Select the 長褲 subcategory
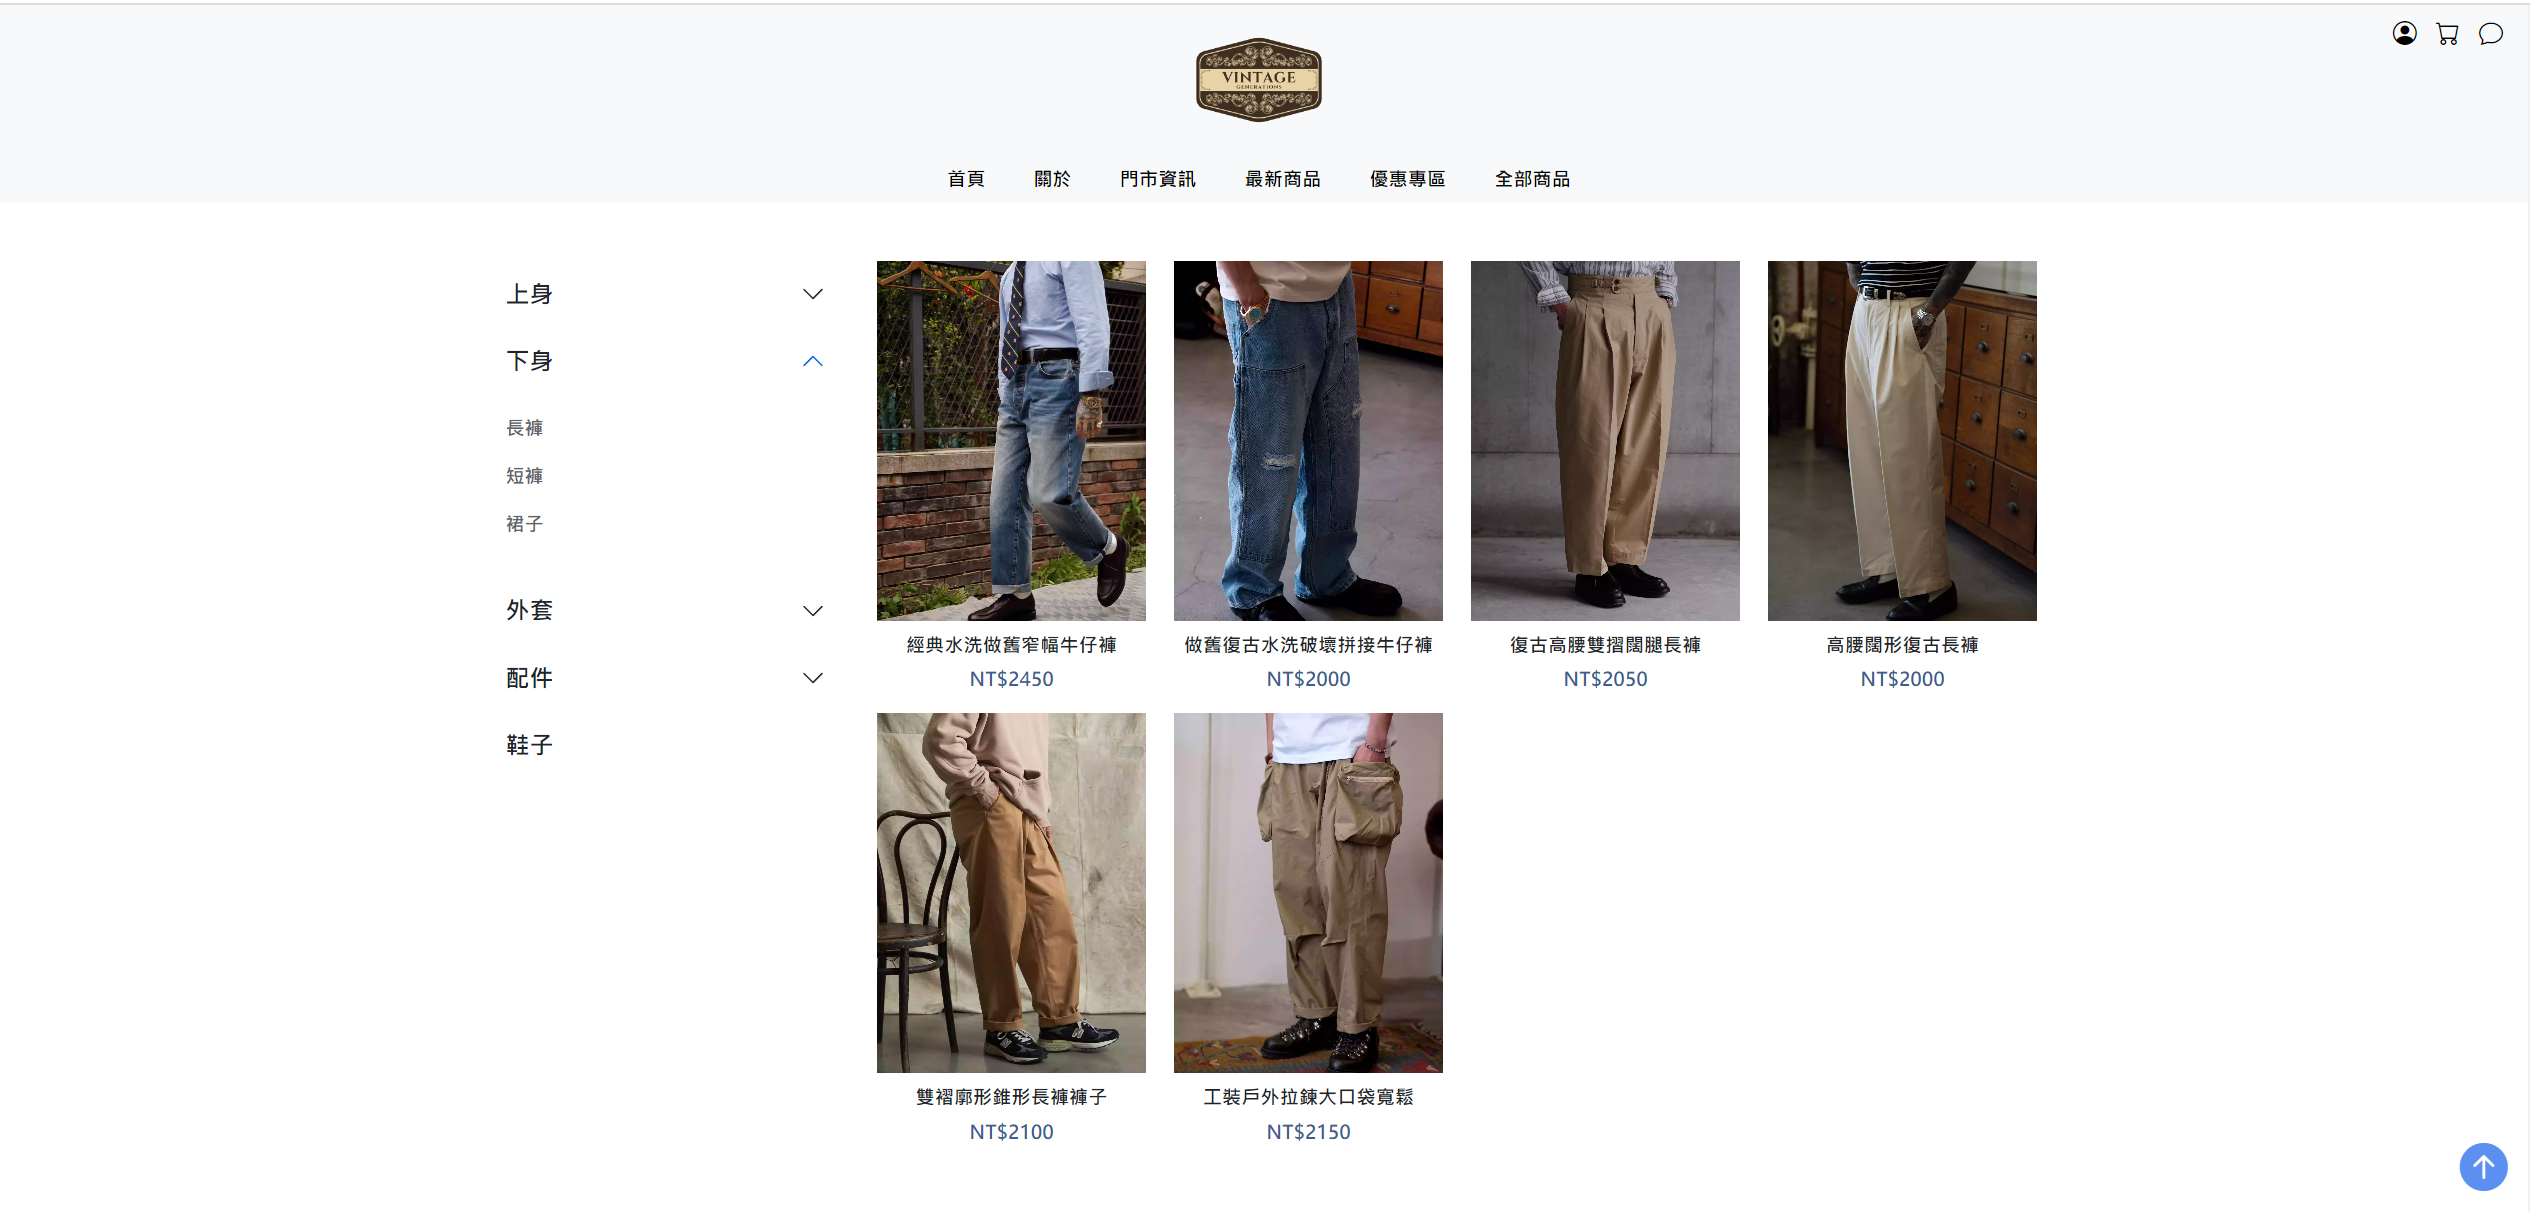The height and width of the screenshot is (1212, 2530). click(x=525, y=428)
